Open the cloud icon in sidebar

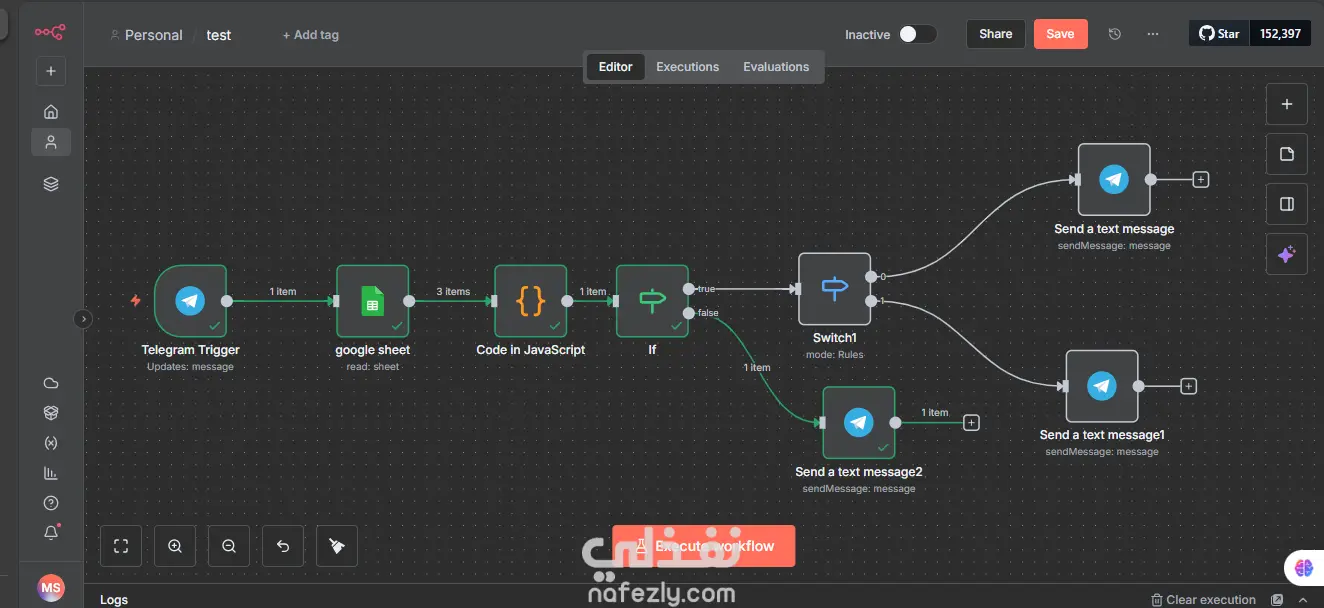pyautogui.click(x=51, y=383)
